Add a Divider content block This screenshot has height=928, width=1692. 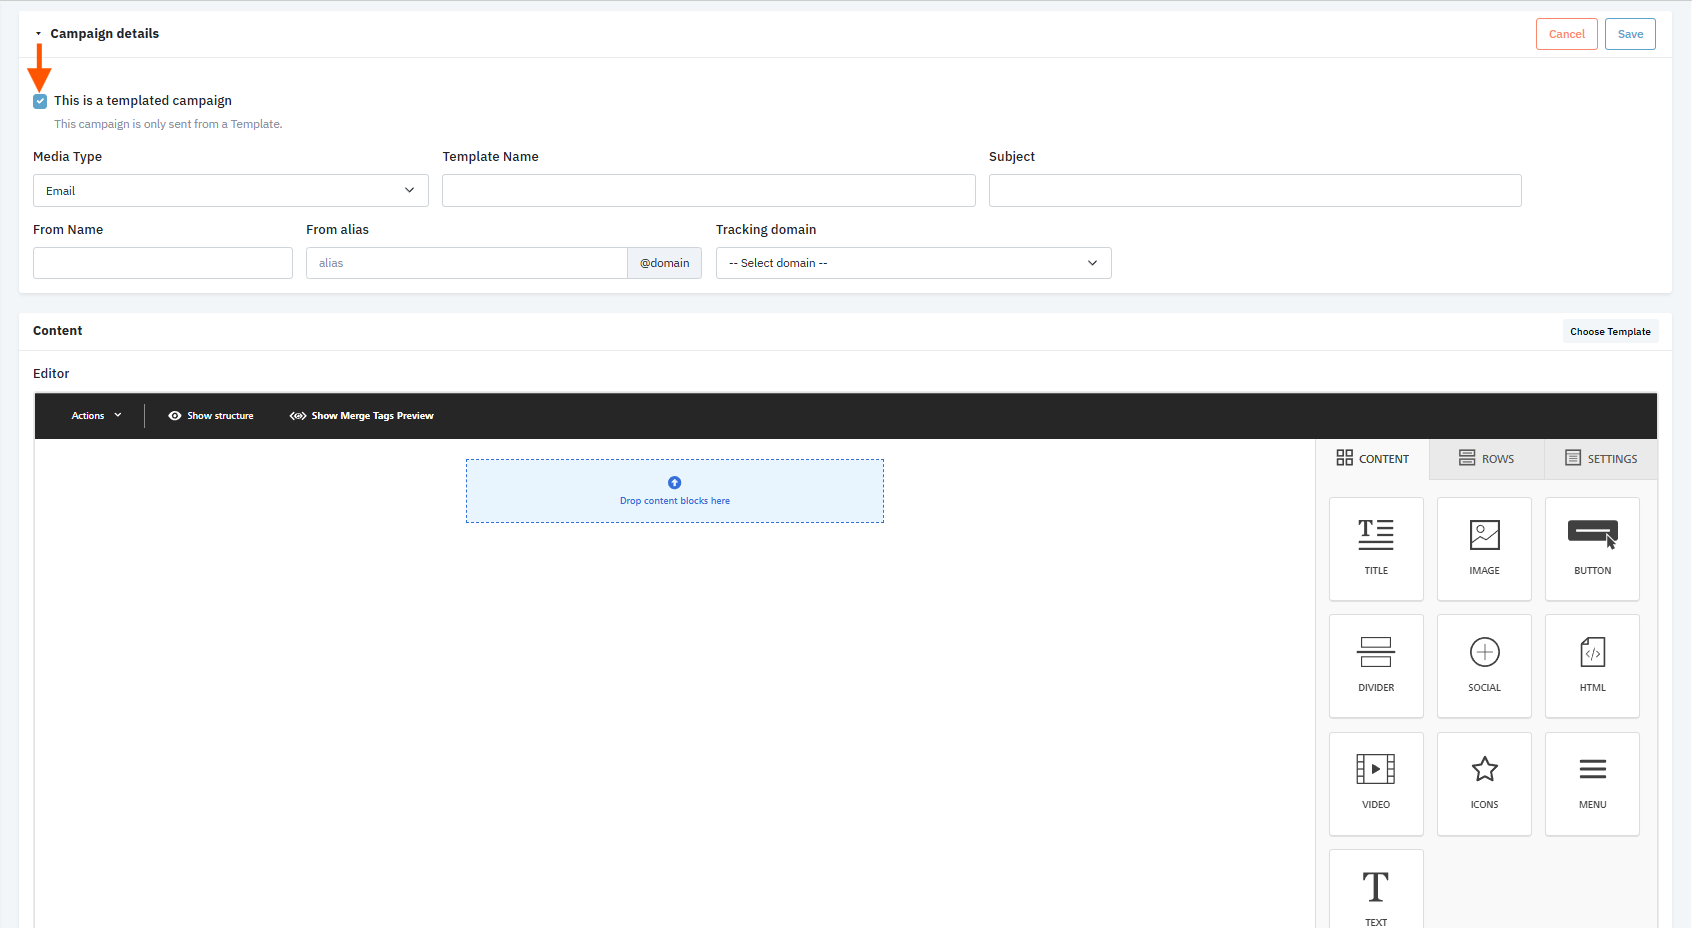pos(1376,666)
